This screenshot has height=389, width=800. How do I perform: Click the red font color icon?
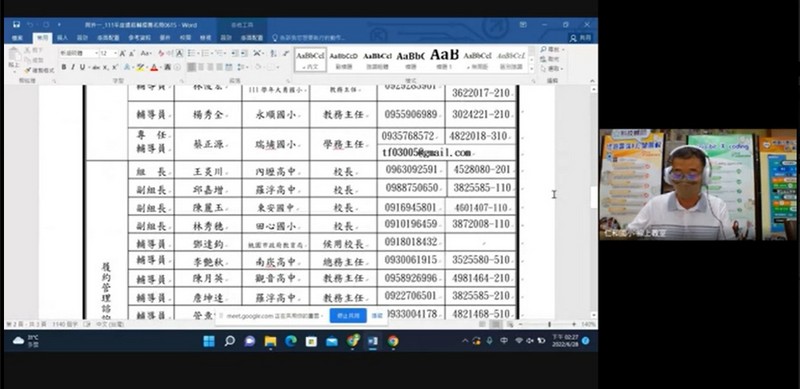click(154, 67)
